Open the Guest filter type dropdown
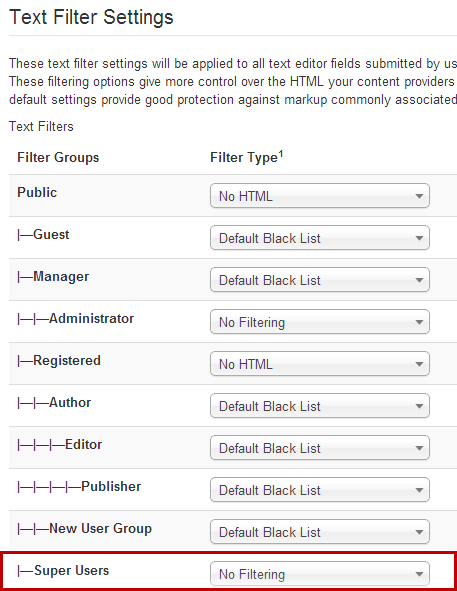 pos(320,238)
